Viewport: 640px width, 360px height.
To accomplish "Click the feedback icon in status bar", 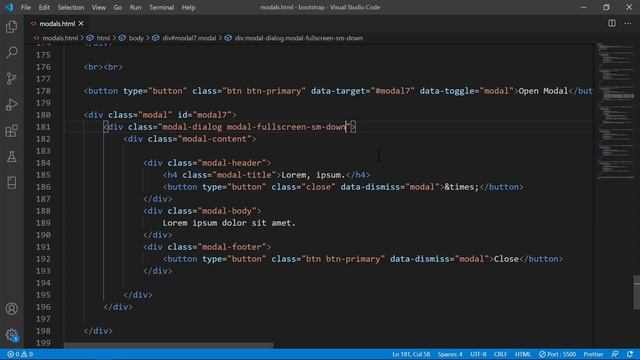I will (615, 354).
